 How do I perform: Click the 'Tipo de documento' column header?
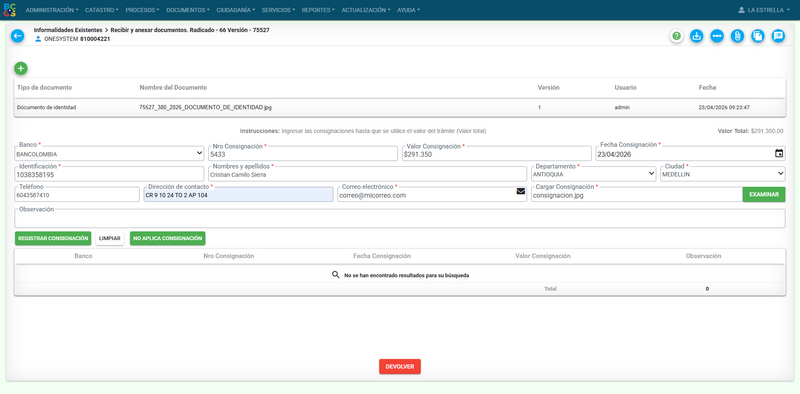pyautogui.click(x=44, y=88)
